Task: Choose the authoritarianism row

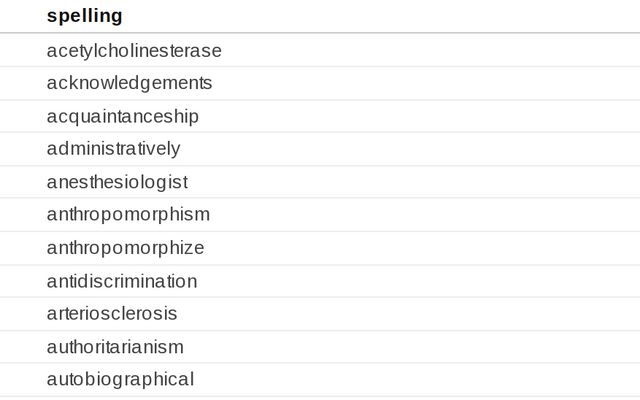Action: [115, 347]
